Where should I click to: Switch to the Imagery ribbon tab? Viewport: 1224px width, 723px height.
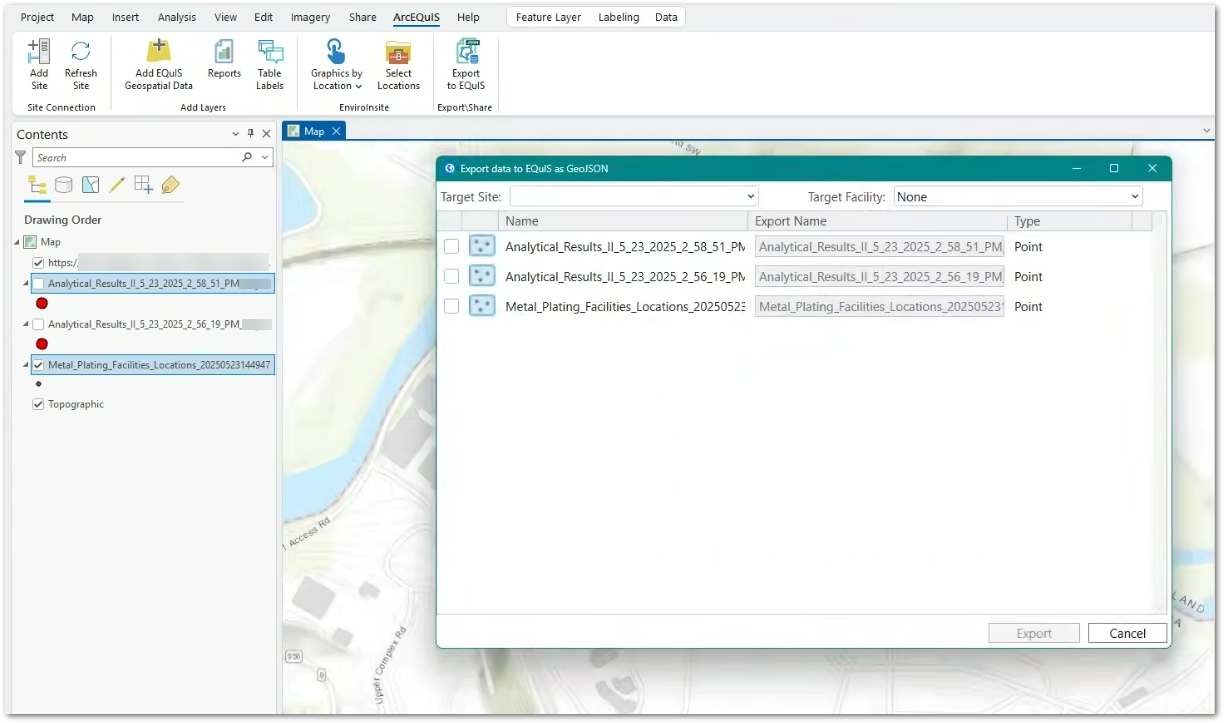point(310,17)
